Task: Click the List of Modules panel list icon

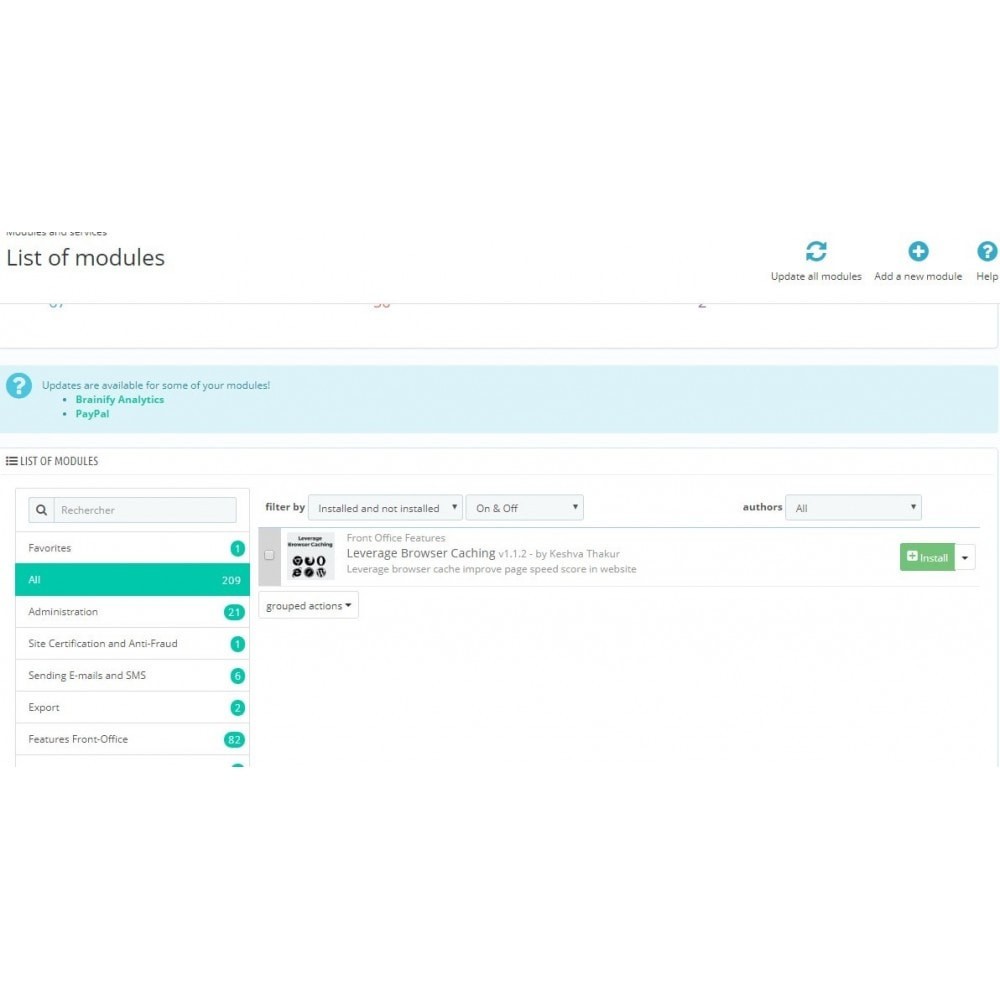Action: pyautogui.click(x=11, y=461)
